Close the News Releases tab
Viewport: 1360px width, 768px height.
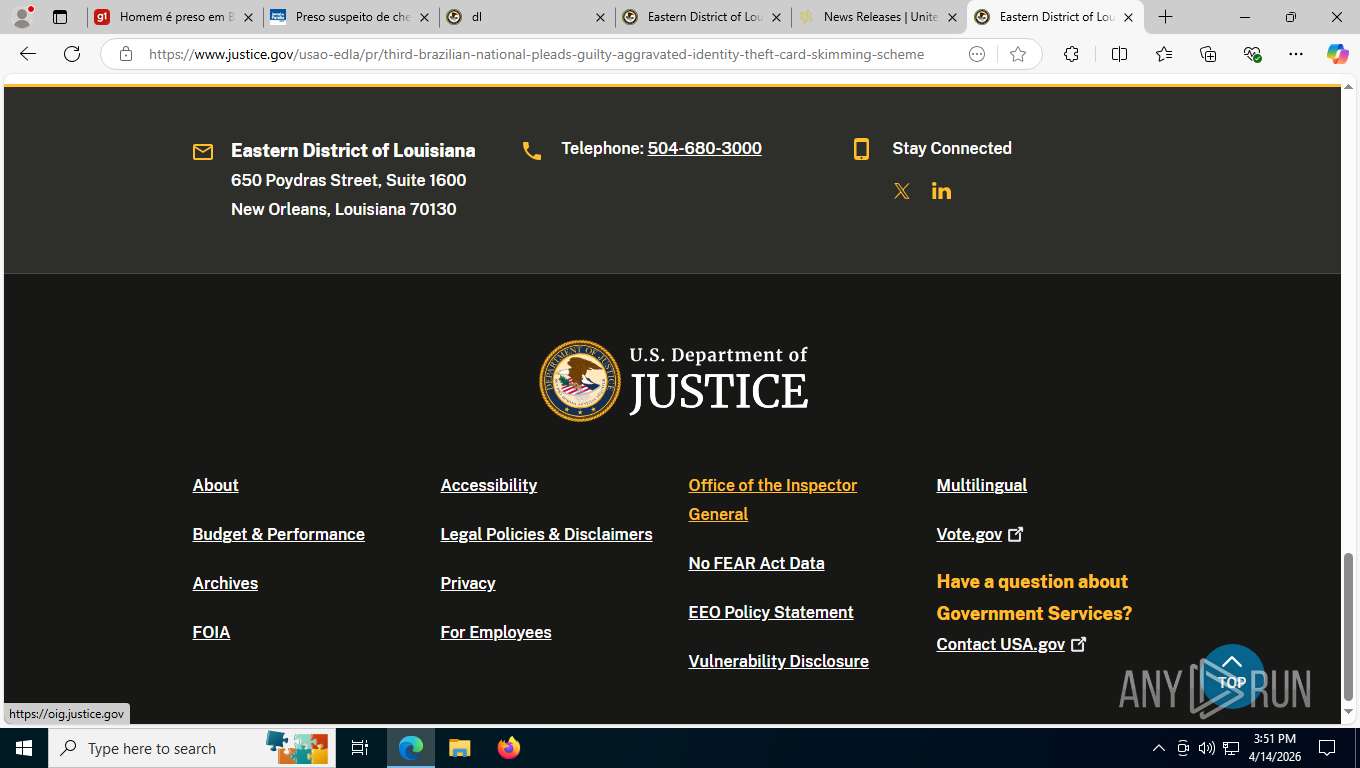(952, 17)
